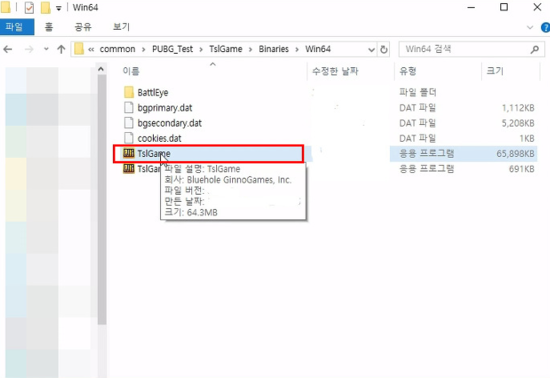Screen dimensions: 550x378
Task: Expand the ribbon chevron
Action: point(530,27)
